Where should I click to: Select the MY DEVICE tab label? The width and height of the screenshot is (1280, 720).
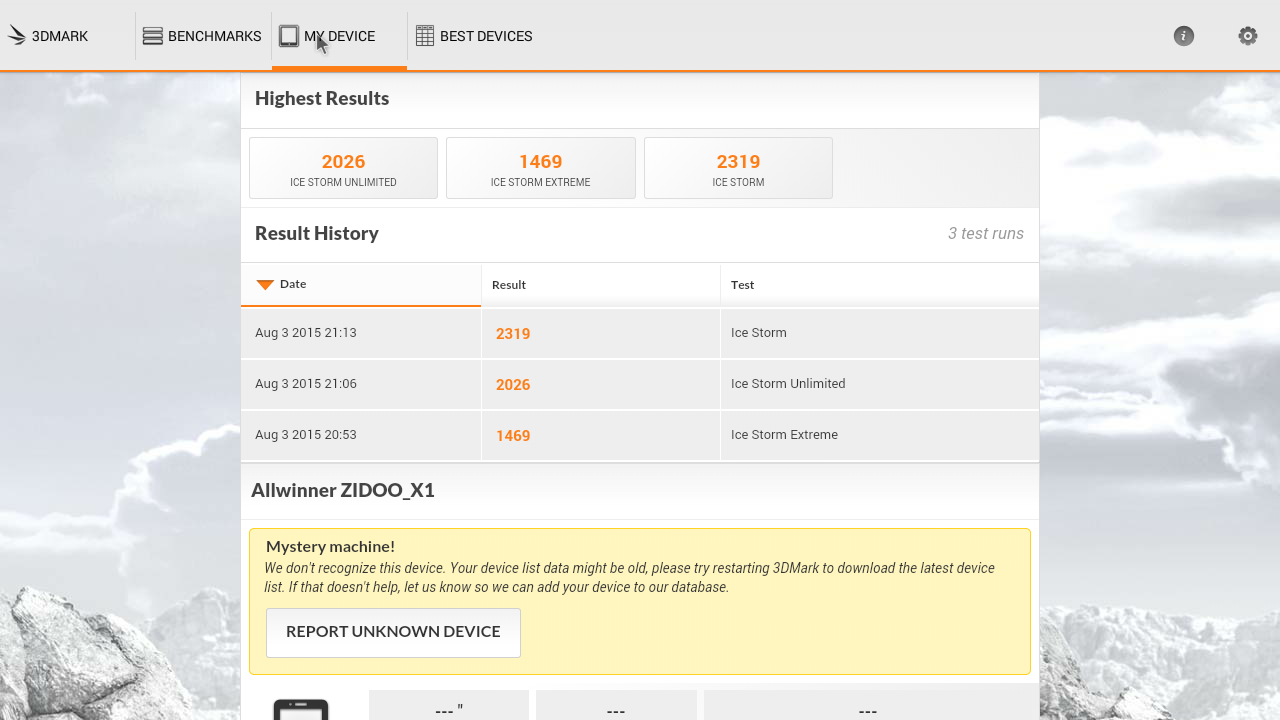(340, 36)
